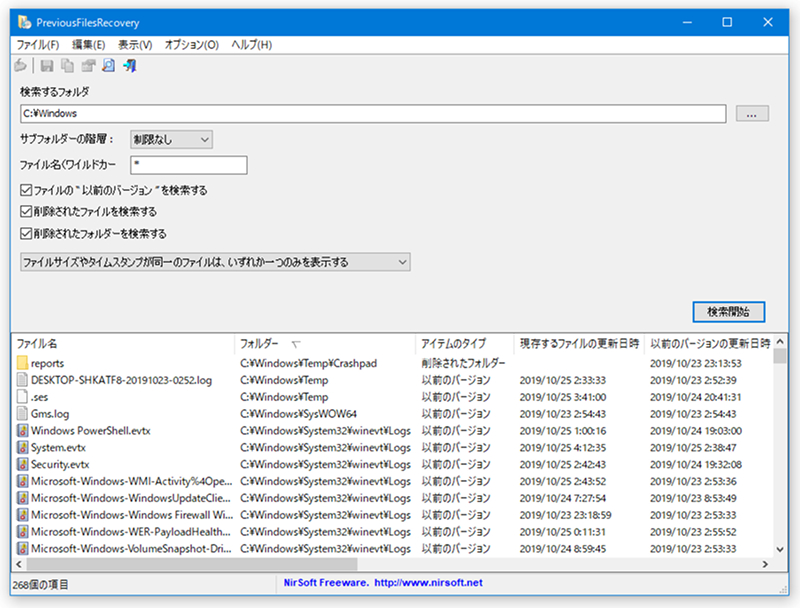Sort by 以前のバージョンの更新日時 column

710,344
